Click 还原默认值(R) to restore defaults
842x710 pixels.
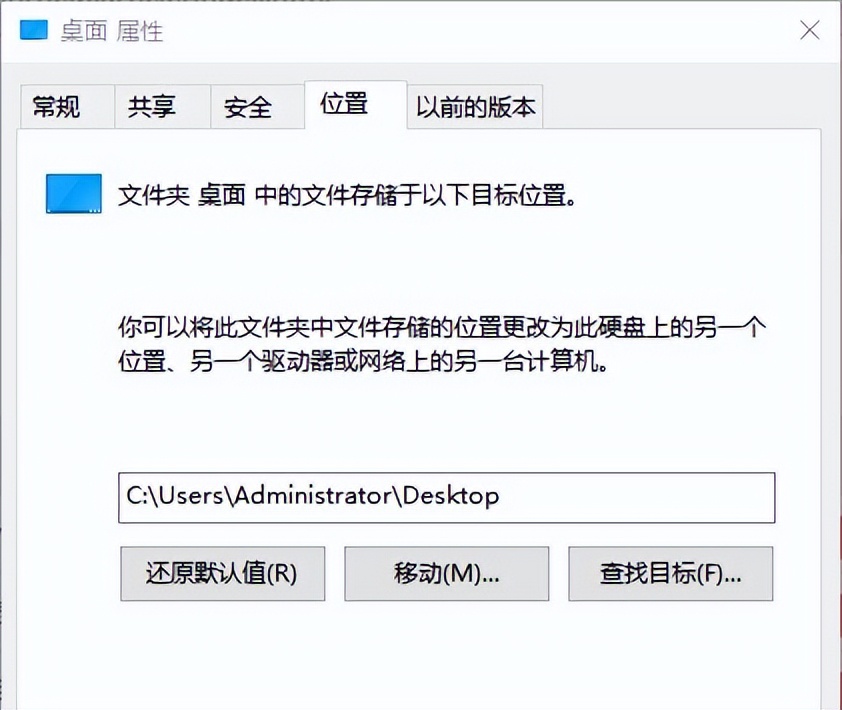tap(222, 574)
